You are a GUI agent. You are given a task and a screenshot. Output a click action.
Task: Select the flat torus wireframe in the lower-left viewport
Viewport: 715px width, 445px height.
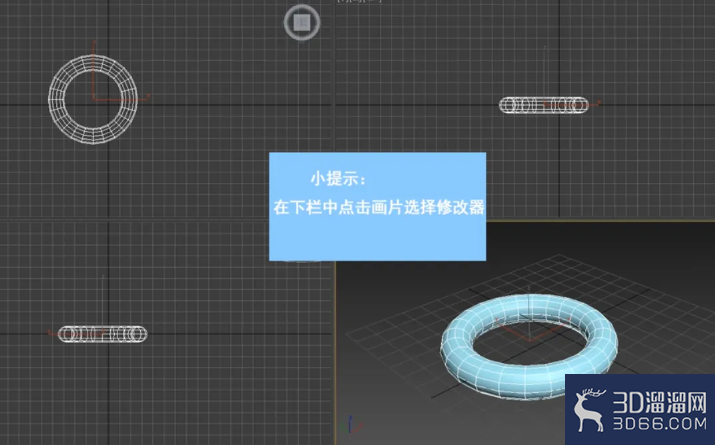pos(103,334)
